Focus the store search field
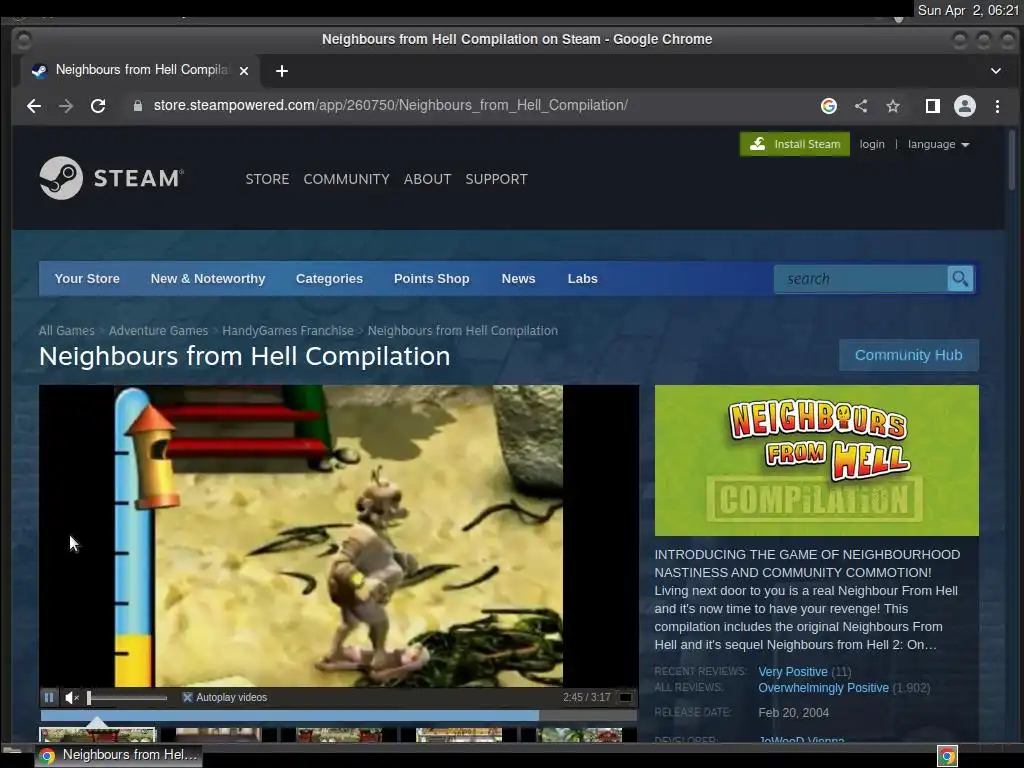Viewport: 1024px width, 768px height. 860,279
